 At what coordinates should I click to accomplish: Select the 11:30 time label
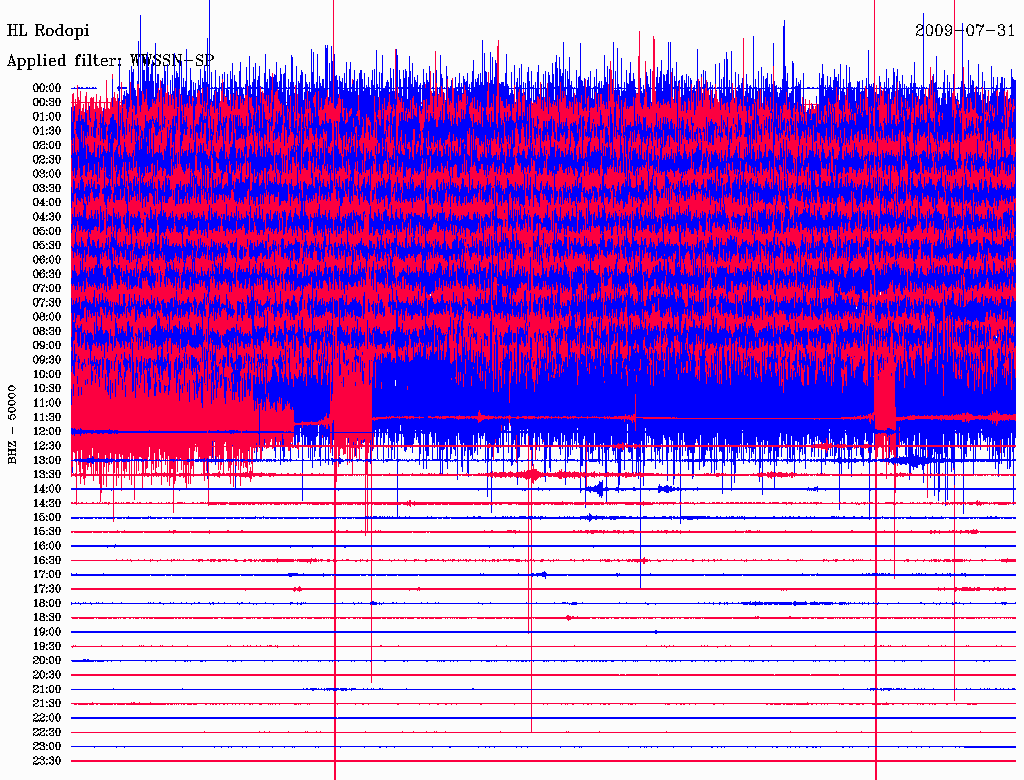pyautogui.click(x=47, y=417)
